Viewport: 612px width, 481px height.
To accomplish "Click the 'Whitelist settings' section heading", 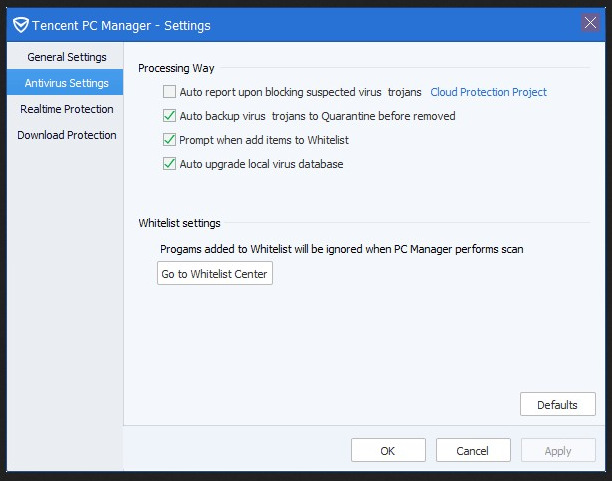I will tap(179, 223).
